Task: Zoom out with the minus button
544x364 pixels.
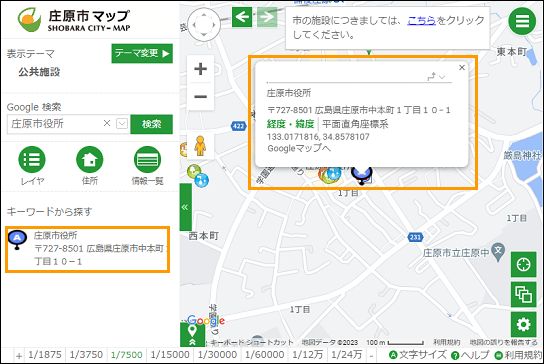Action: pos(201,96)
